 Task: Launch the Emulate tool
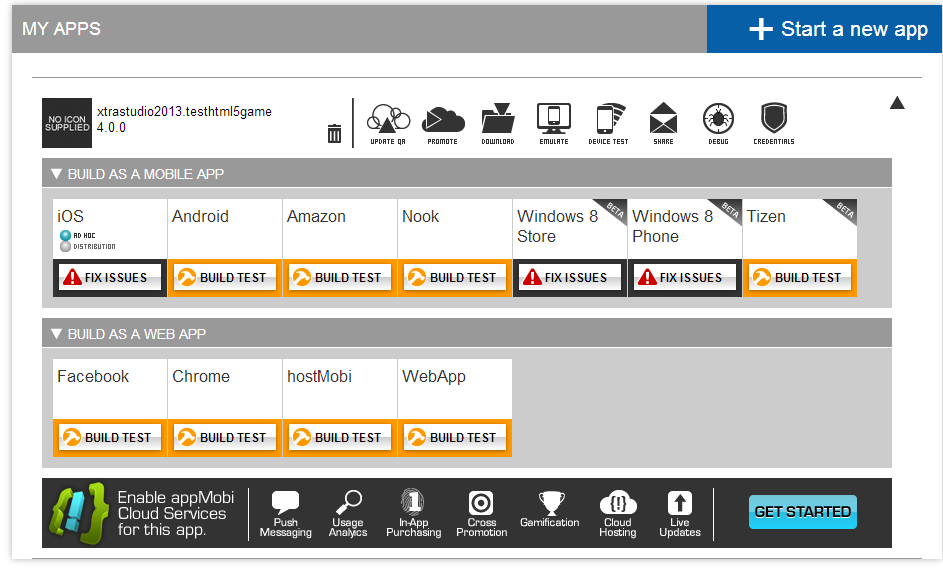point(553,123)
